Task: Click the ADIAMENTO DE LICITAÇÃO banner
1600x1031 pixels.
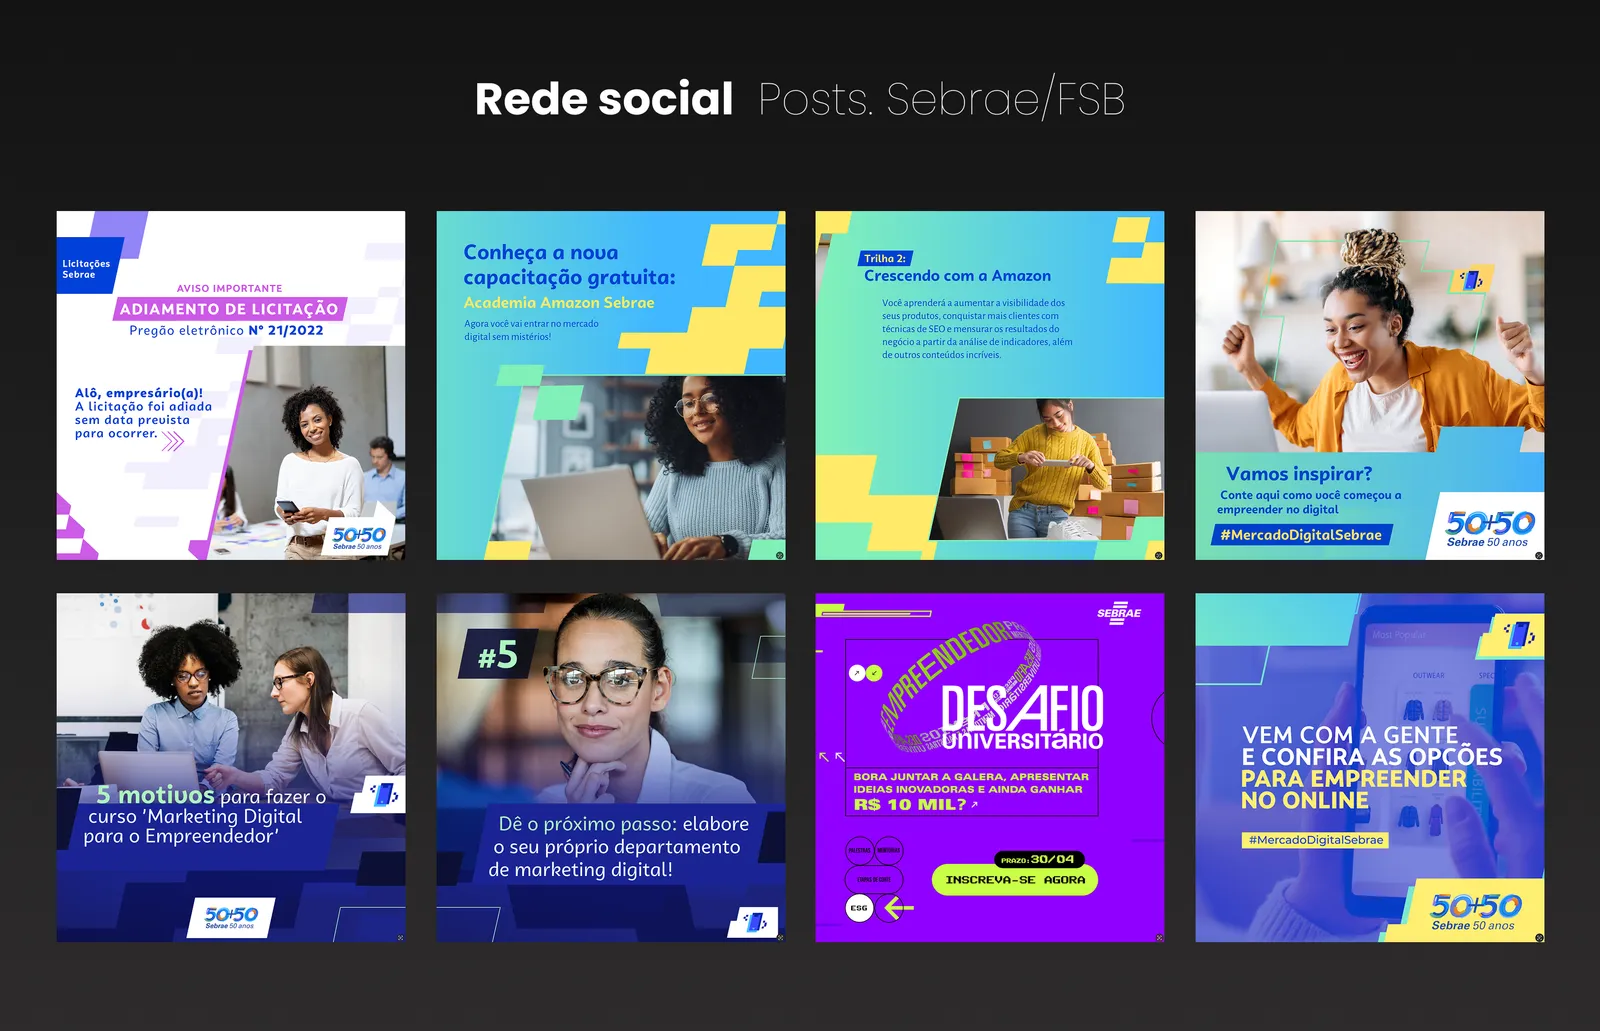Action: [x=229, y=309]
